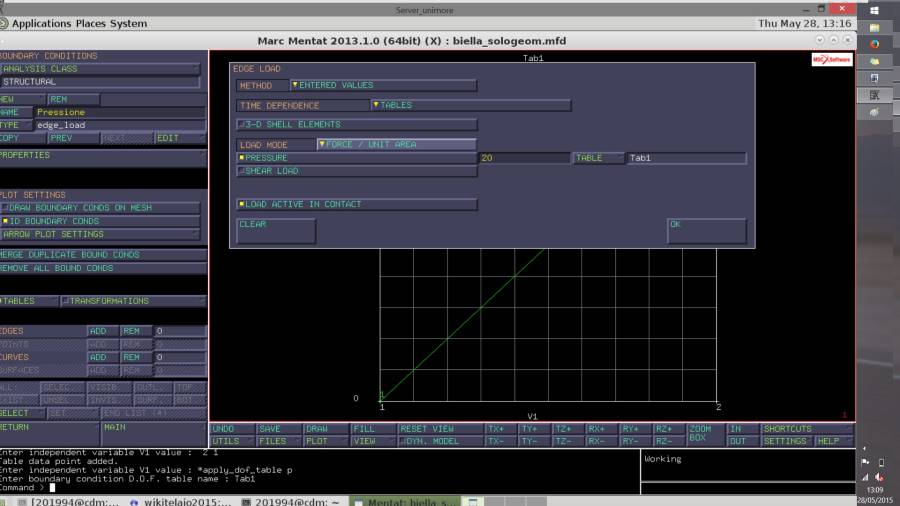Click the FILL view button
Image resolution: width=900 pixels, height=506 pixels.
tap(372, 429)
